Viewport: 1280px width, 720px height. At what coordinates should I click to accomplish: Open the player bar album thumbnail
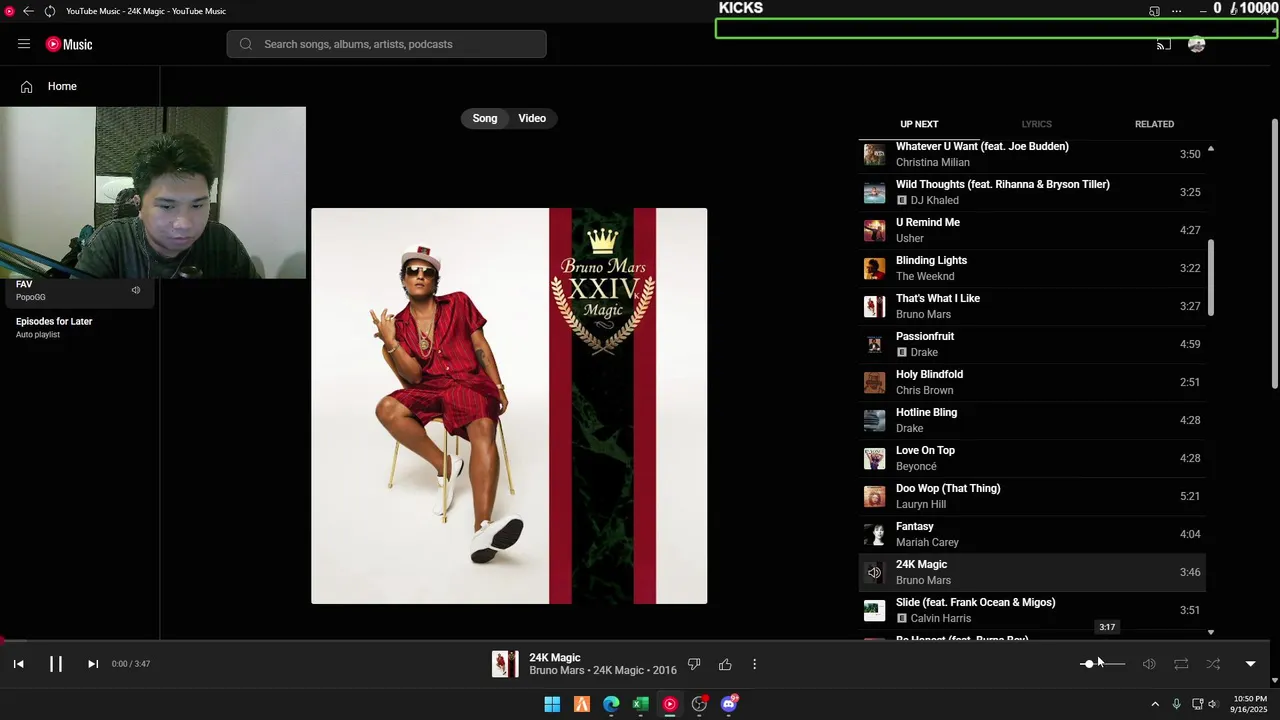tap(505, 664)
